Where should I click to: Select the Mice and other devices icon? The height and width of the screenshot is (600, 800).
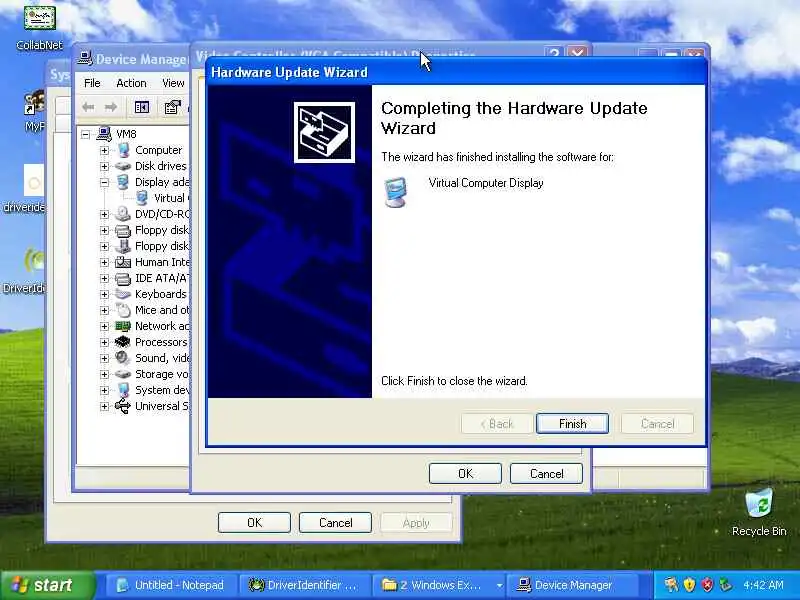(123, 310)
